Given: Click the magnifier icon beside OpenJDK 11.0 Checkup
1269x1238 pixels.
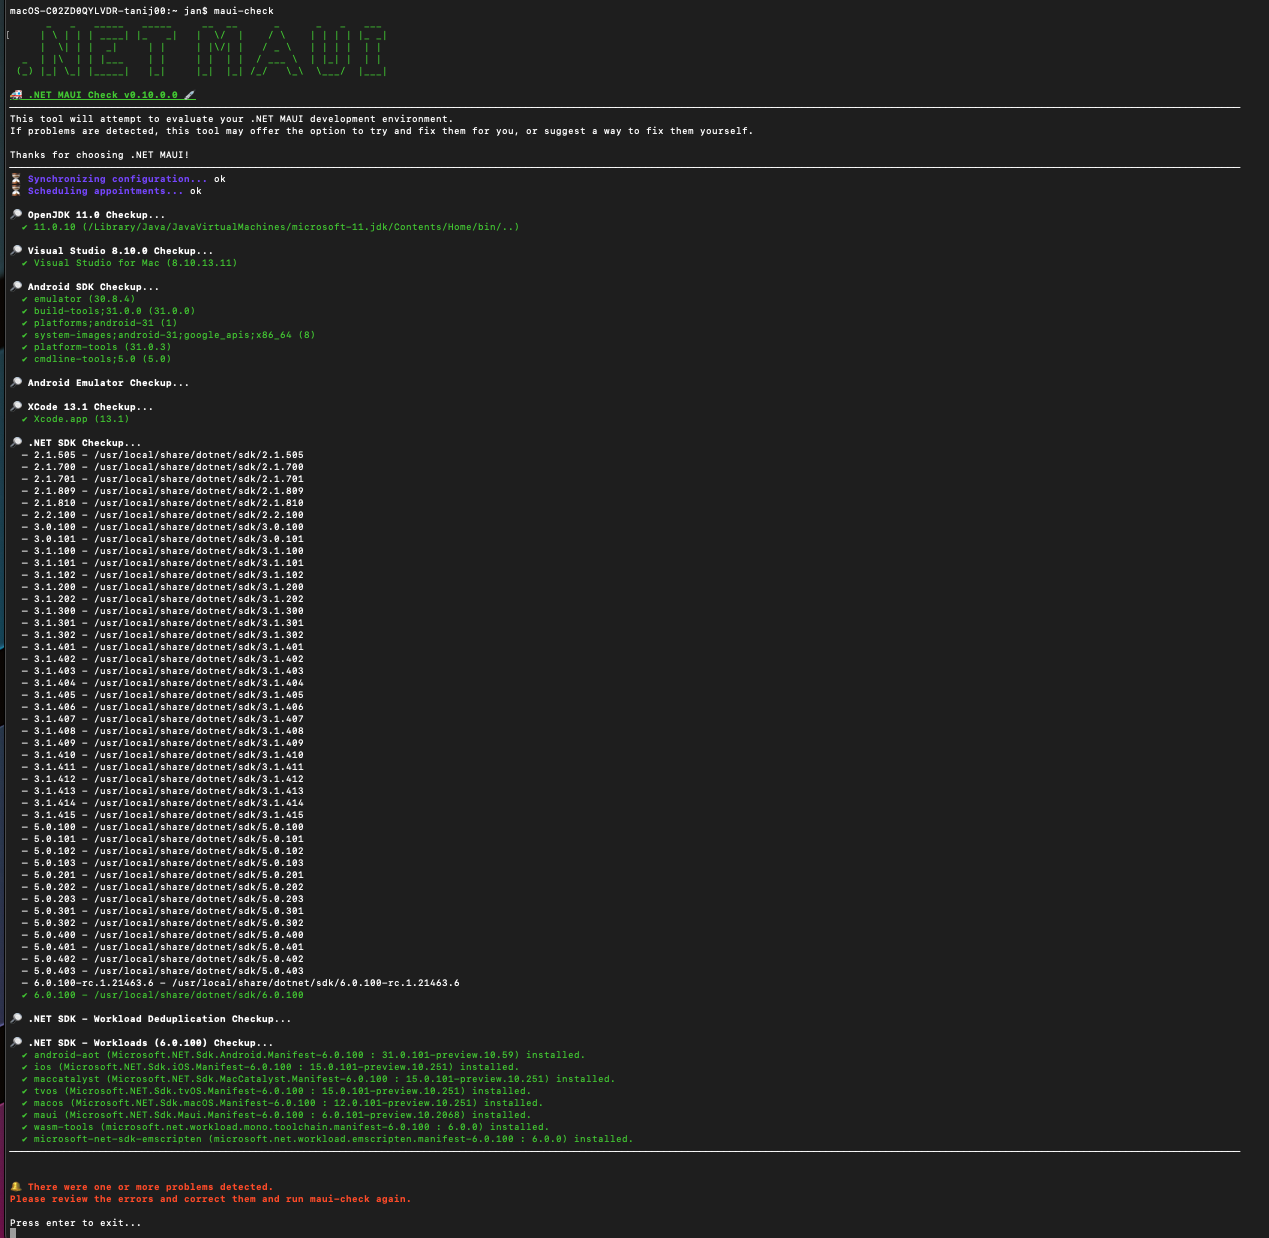Looking at the screenshot, I should coord(16,215).
